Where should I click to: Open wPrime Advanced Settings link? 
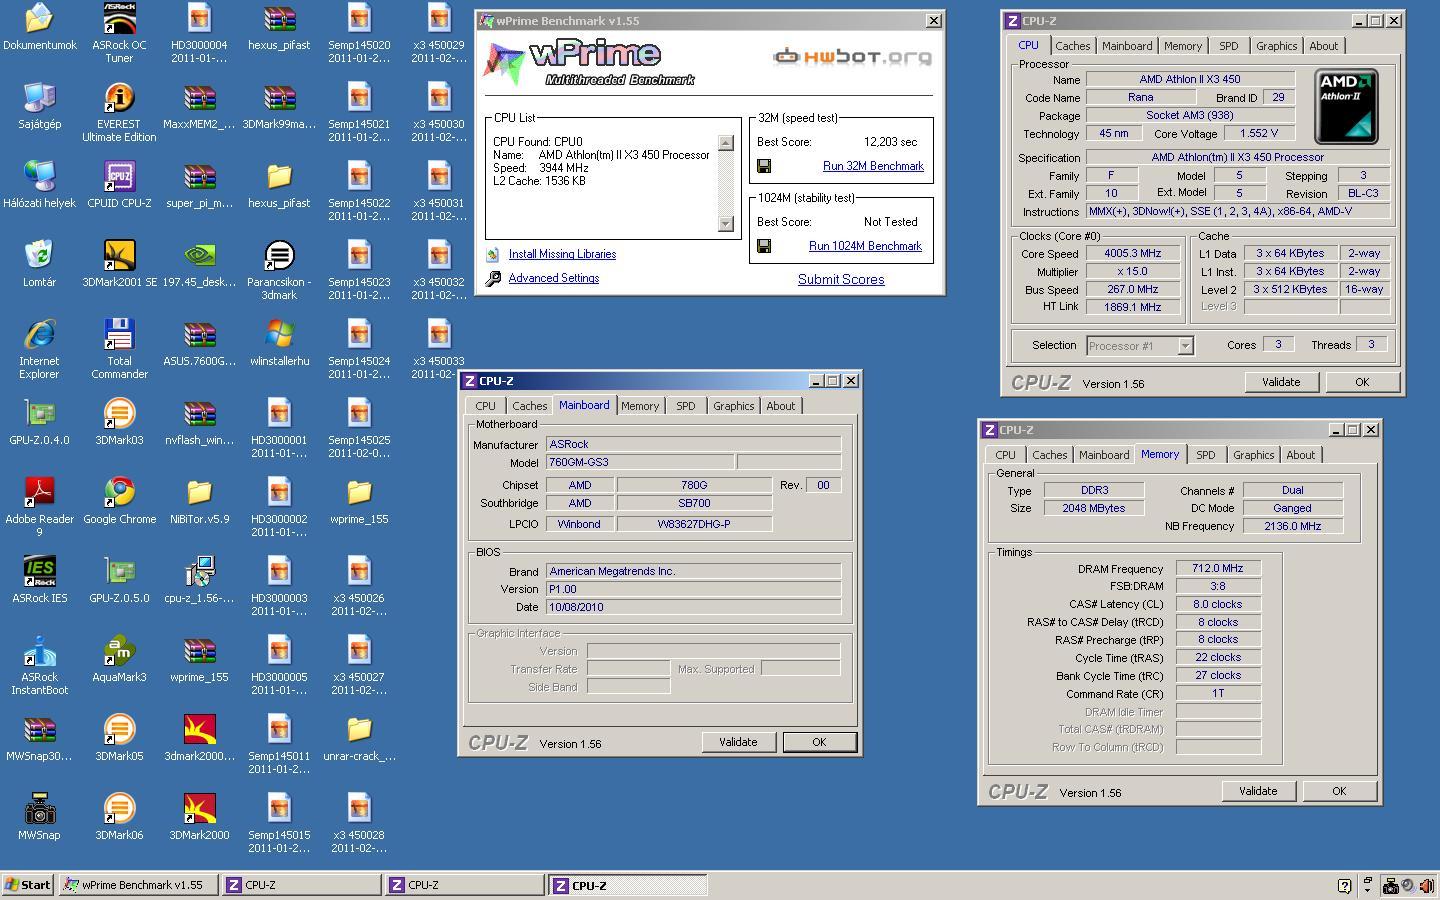pyautogui.click(x=554, y=278)
